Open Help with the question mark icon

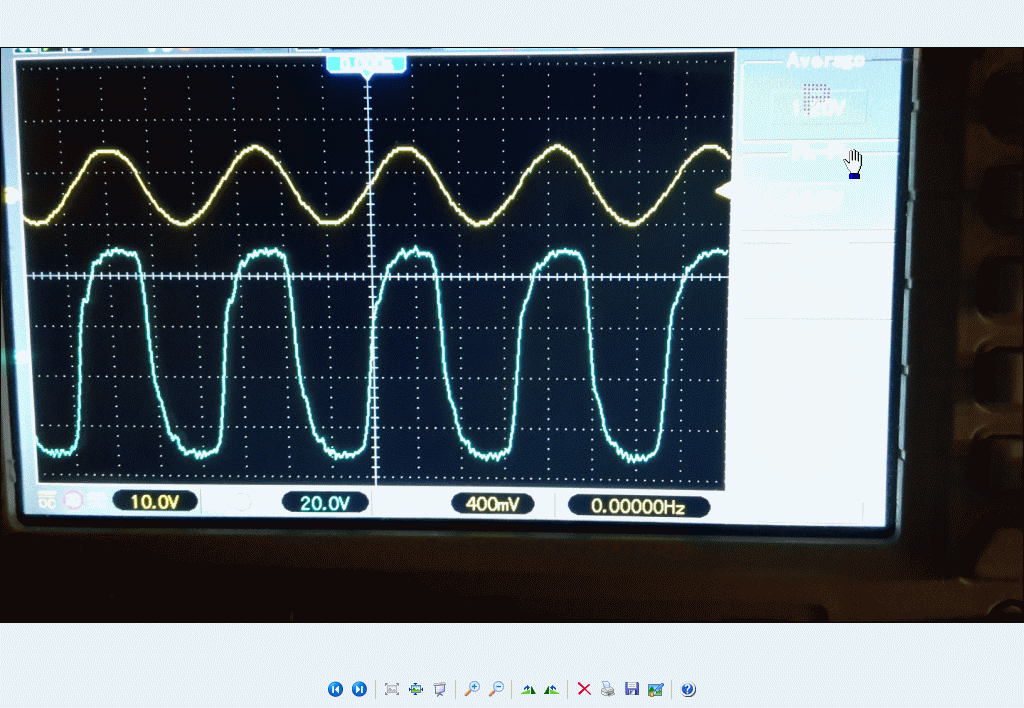(688, 689)
